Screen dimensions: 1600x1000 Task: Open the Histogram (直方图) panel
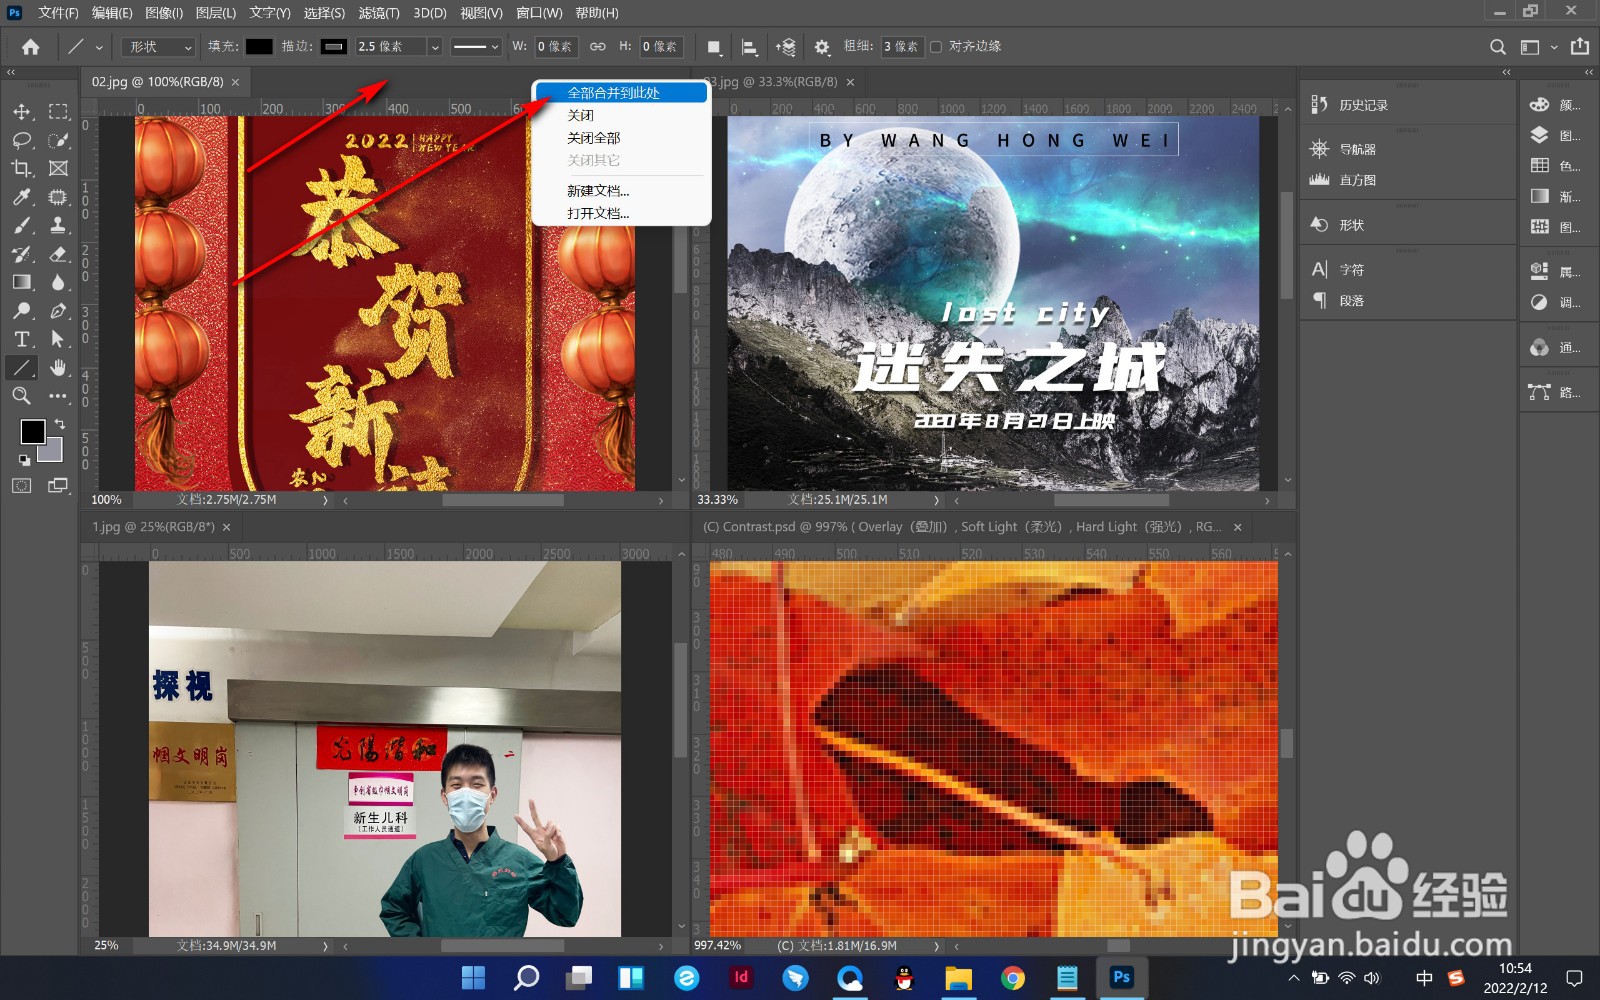[x=1343, y=180]
